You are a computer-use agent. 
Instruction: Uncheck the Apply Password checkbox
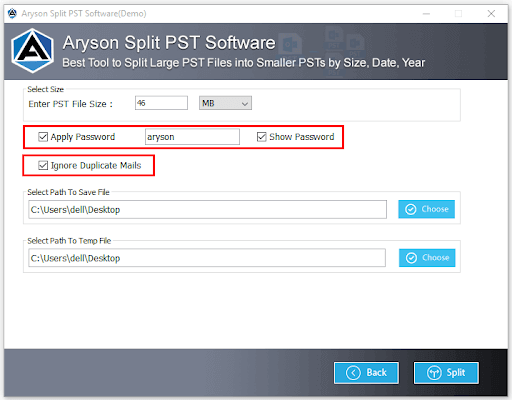[43, 137]
